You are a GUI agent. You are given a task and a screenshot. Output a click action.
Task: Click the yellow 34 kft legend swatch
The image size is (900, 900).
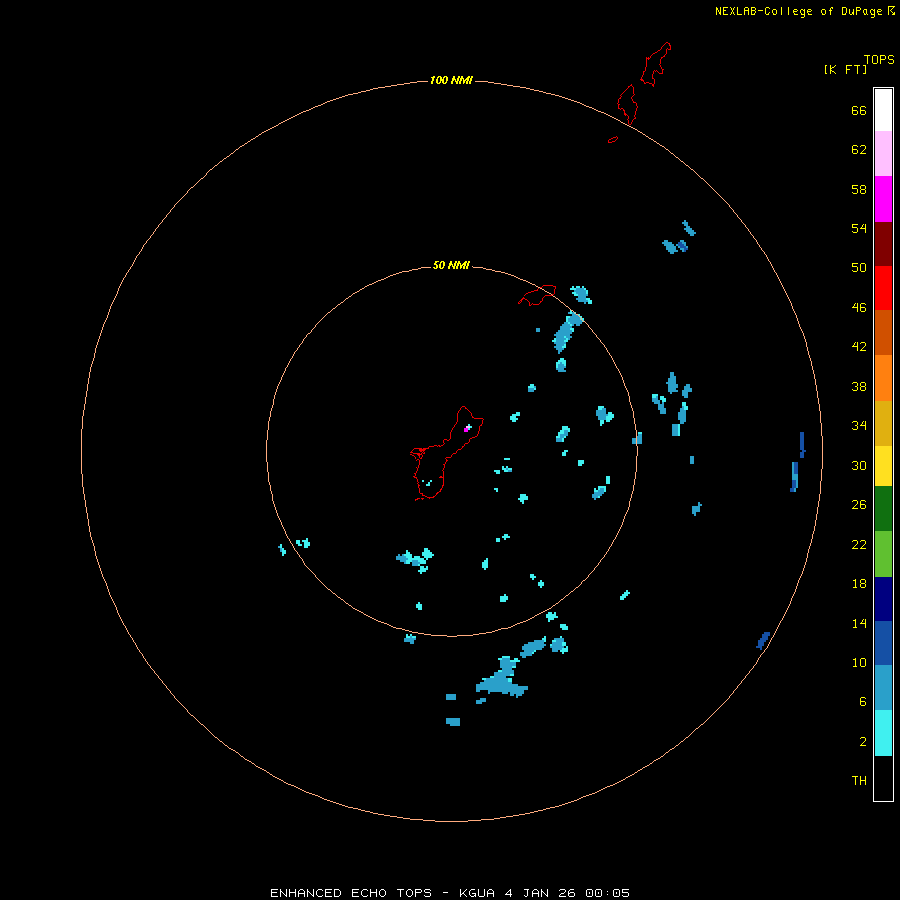(883, 466)
